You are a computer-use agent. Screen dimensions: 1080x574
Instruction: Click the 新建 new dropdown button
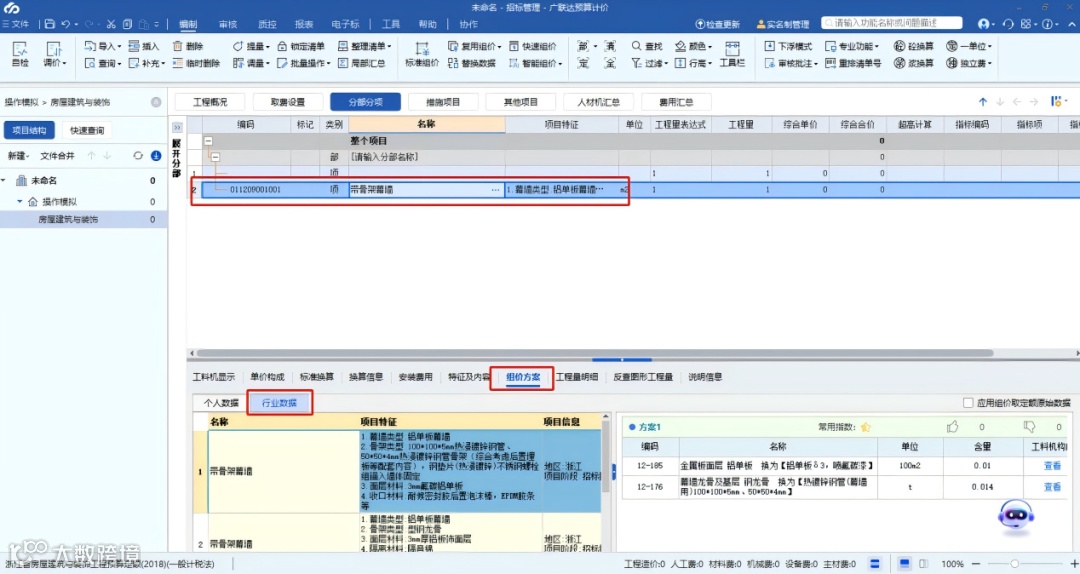(x=17, y=156)
